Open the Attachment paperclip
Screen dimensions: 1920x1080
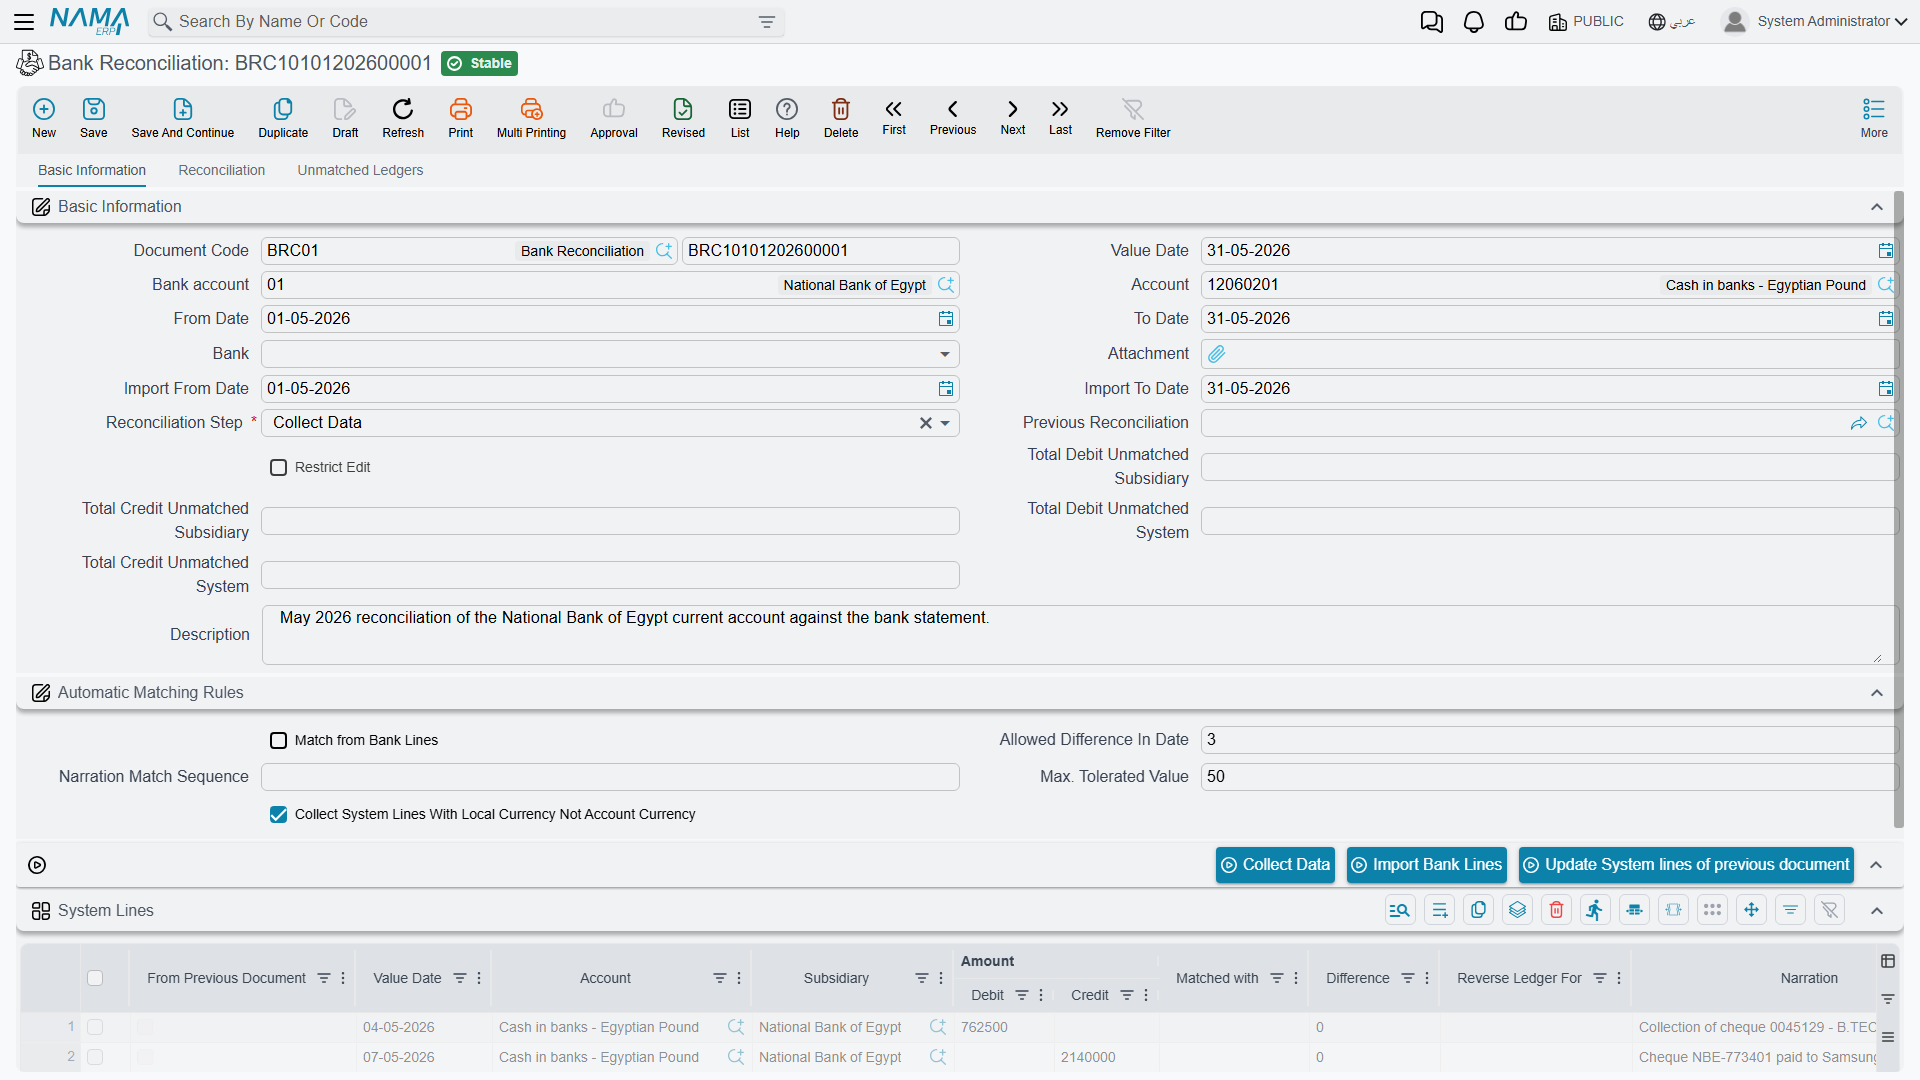[x=1217, y=354]
